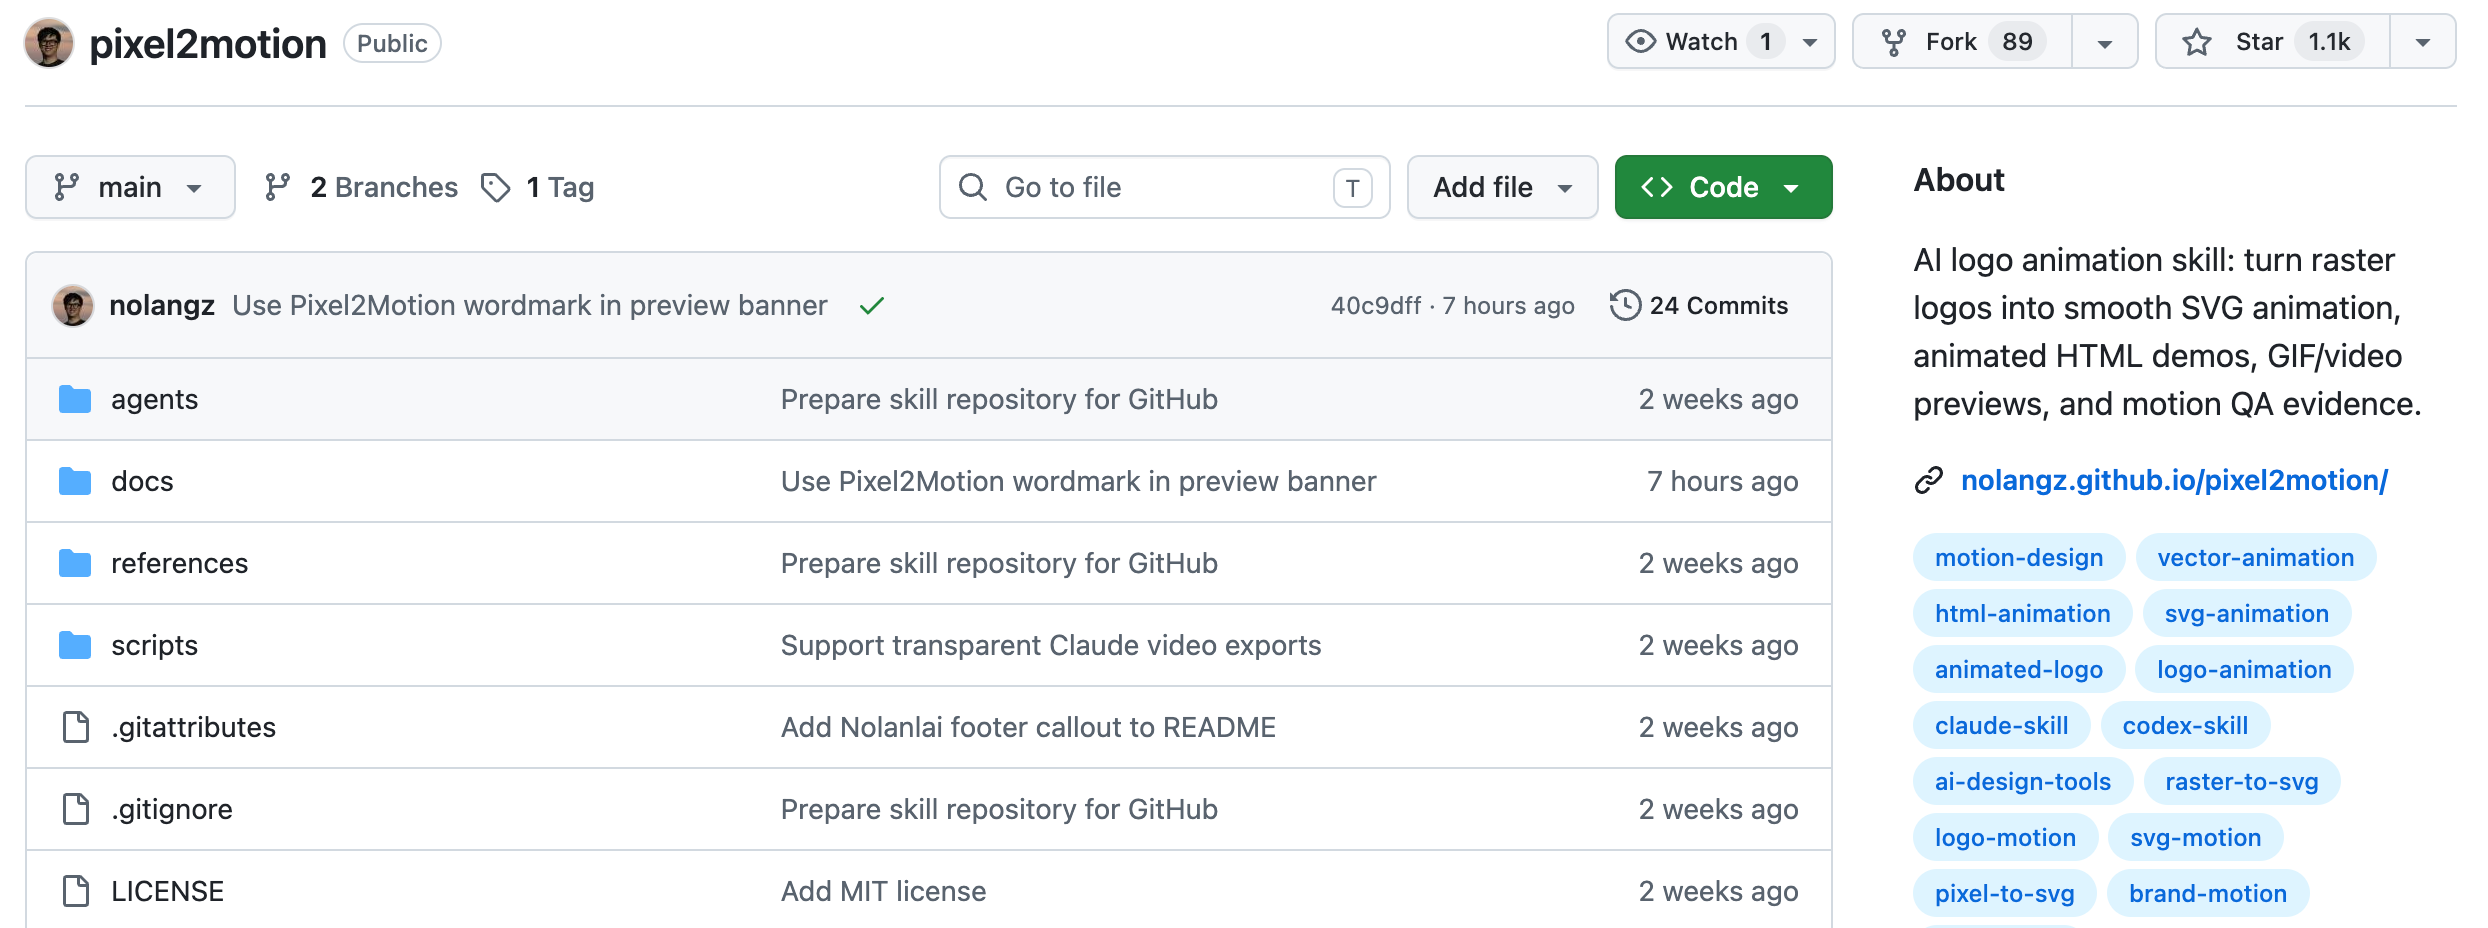Open the scripts directory
Screen dimensions: 2488x928
(154, 645)
